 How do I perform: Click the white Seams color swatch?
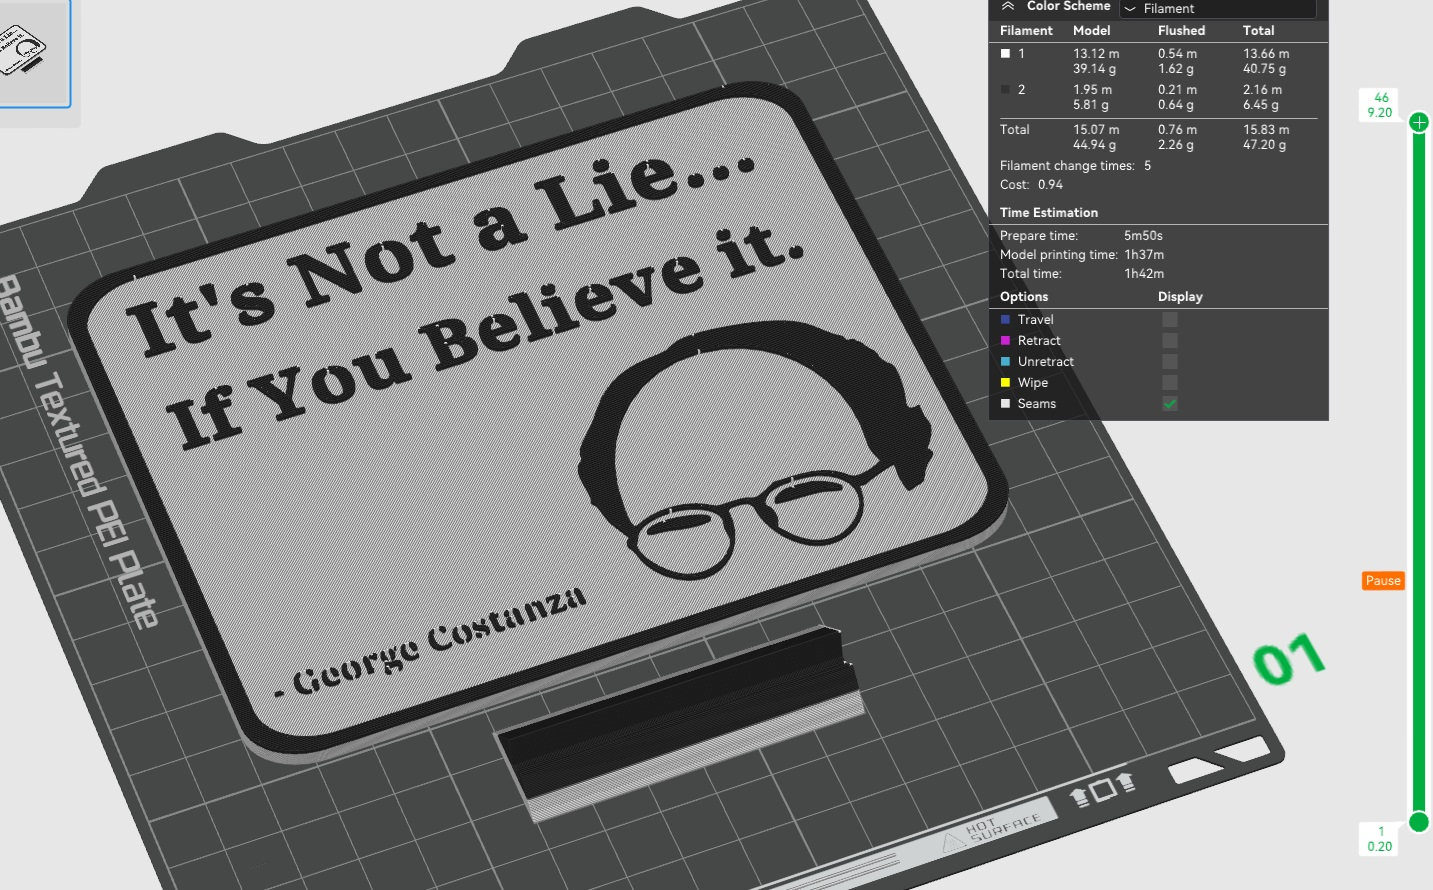point(1005,404)
